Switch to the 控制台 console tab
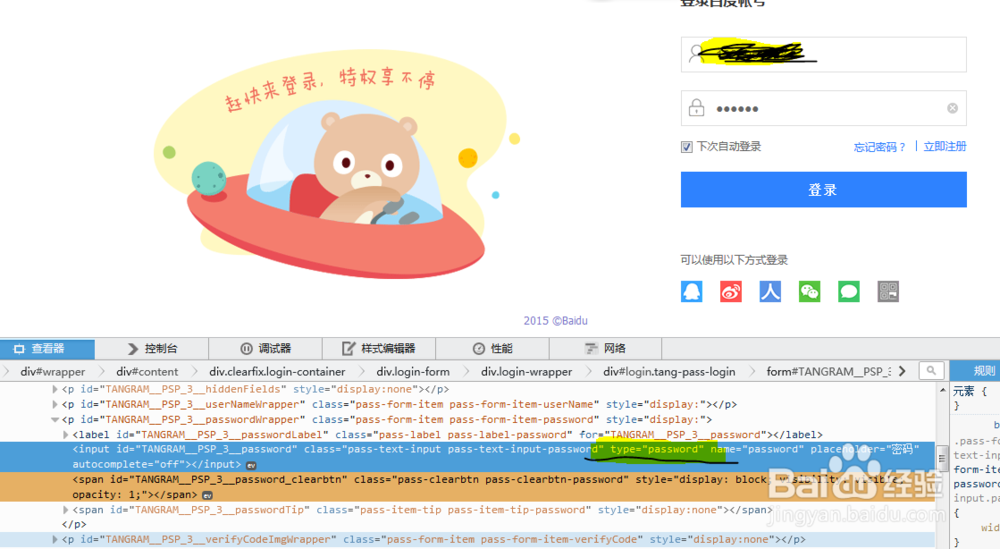The height and width of the screenshot is (549, 1000). tap(152, 349)
